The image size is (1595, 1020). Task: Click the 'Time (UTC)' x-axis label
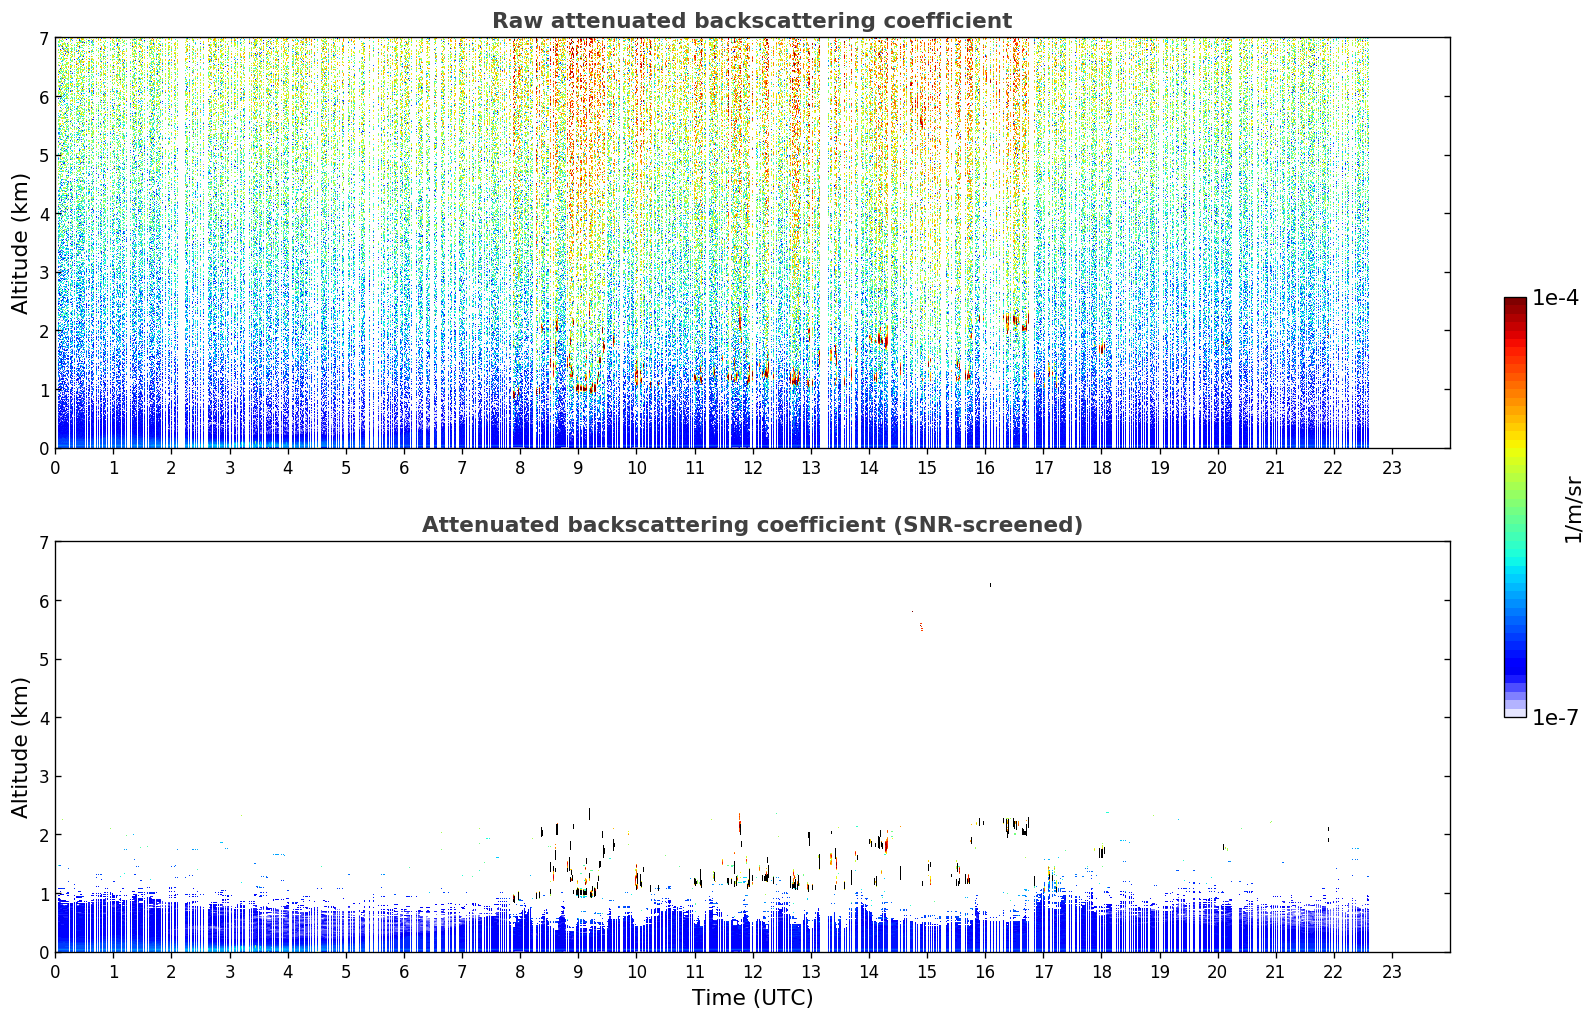(x=752, y=998)
